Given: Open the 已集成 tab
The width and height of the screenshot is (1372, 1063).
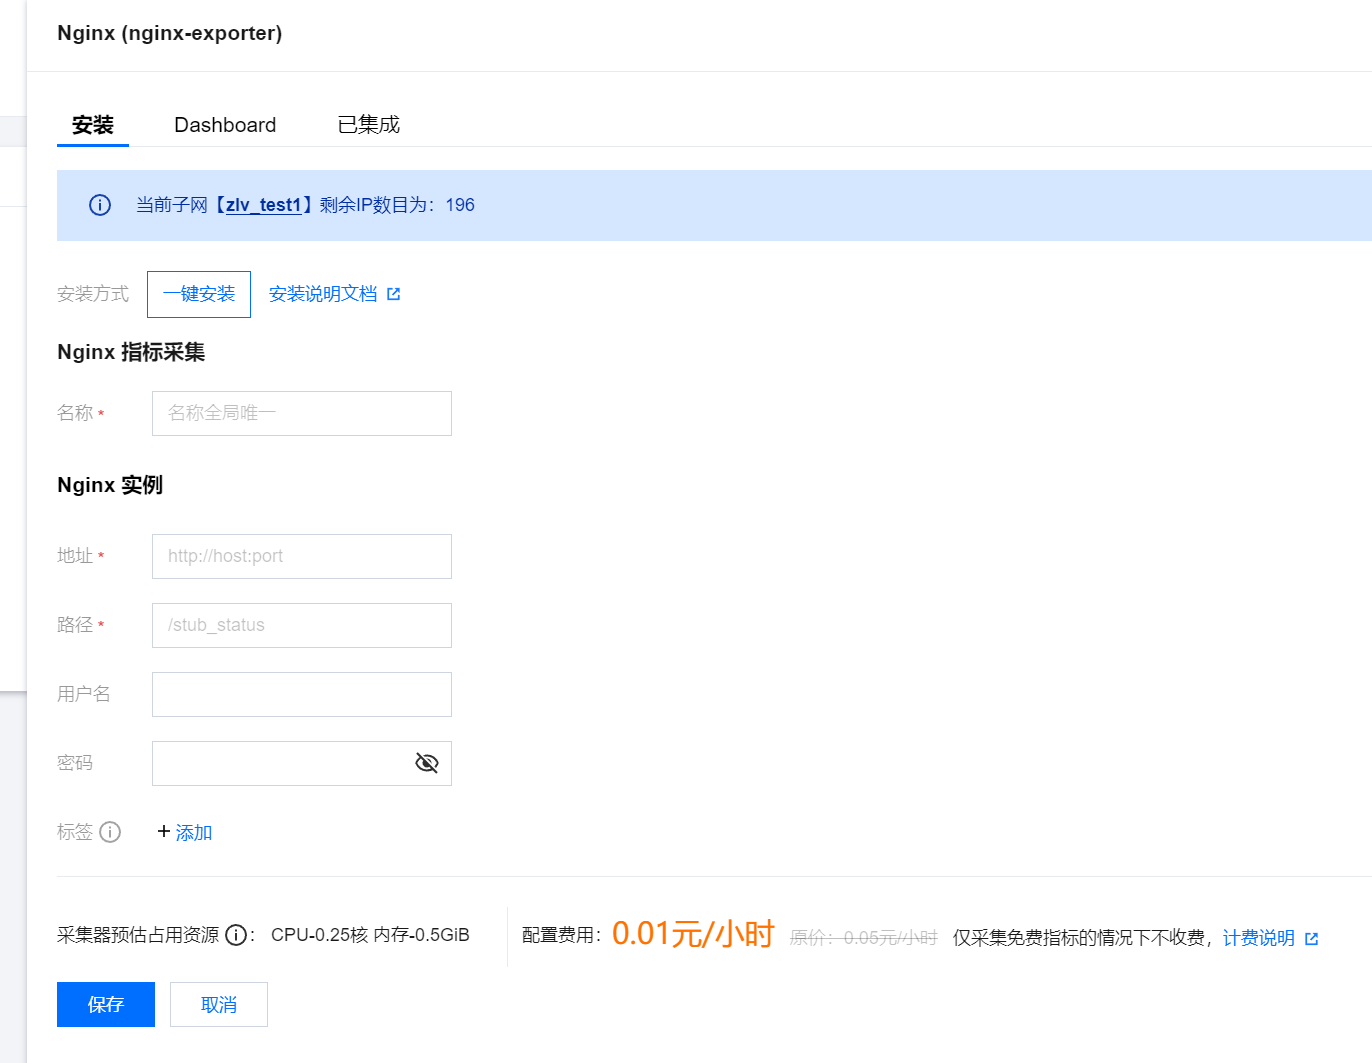Looking at the screenshot, I should (x=369, y=125).
